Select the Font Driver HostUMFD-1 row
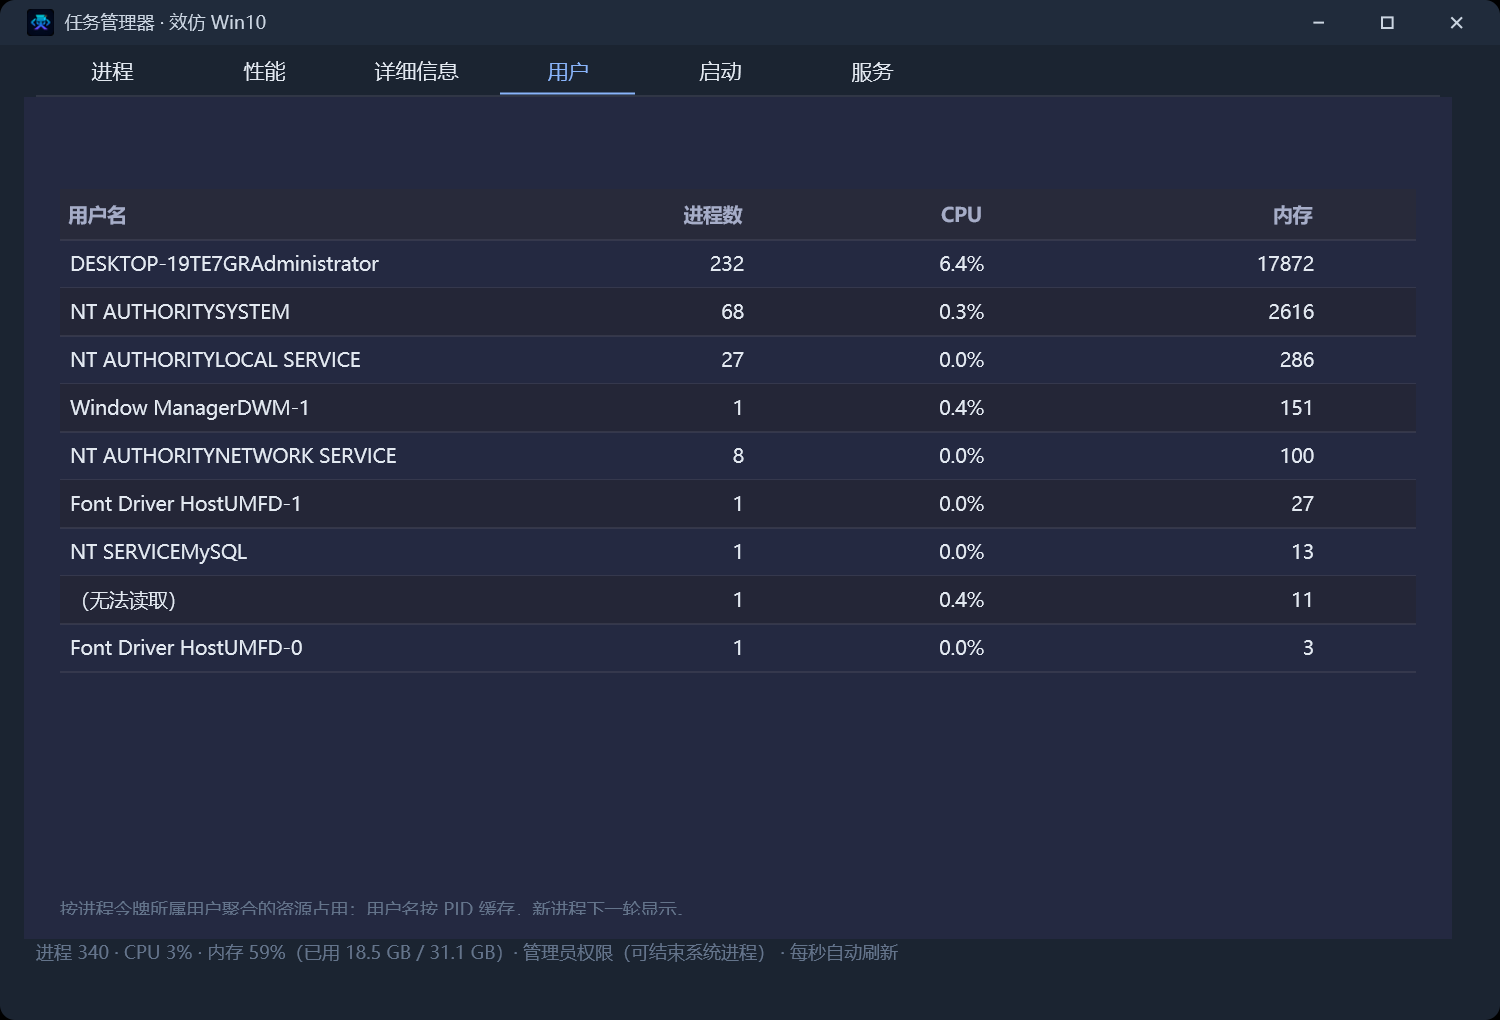Viewport: 1500px width, 1020px height. coord(738,504)
